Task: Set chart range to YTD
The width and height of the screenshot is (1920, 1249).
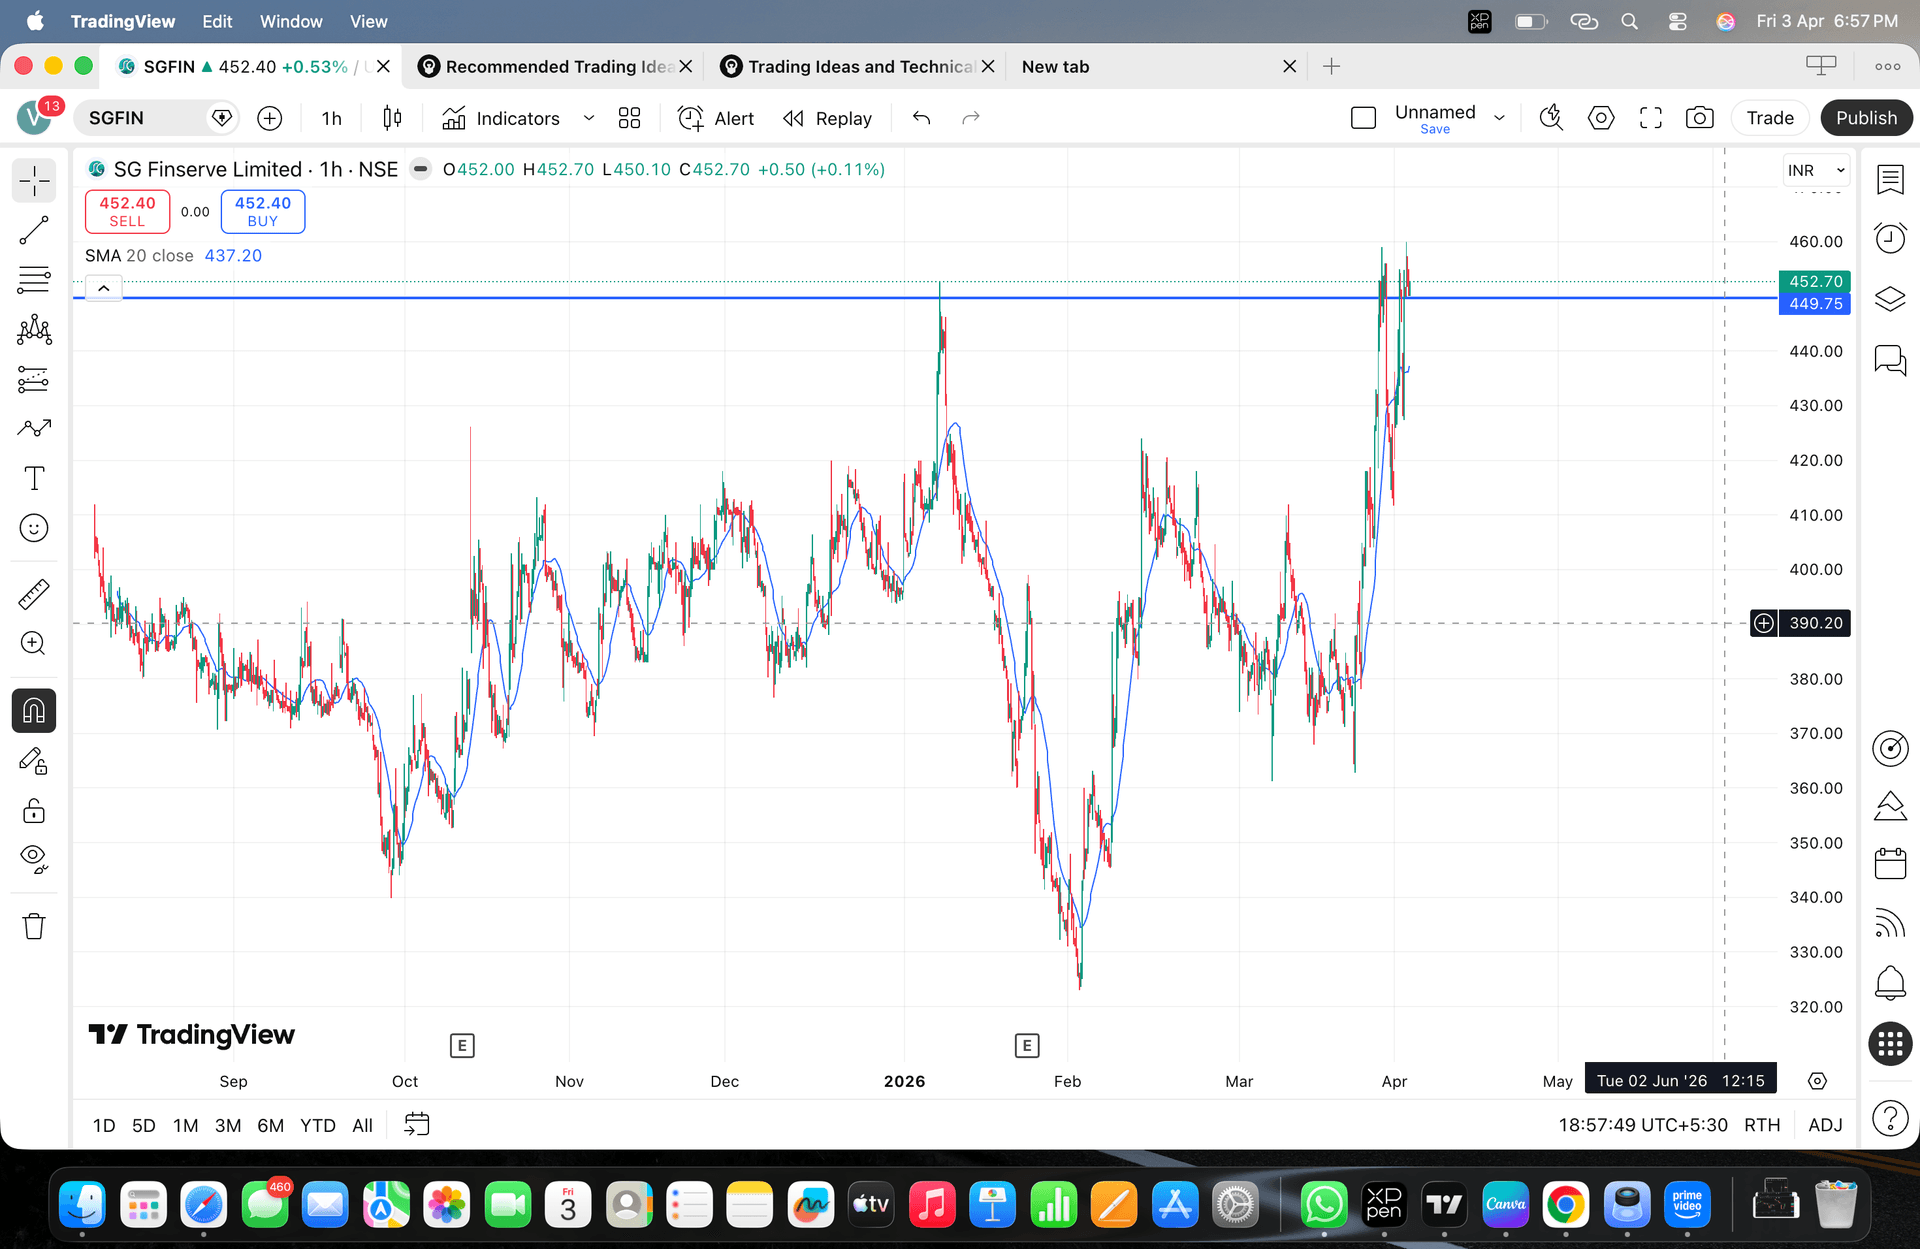Action: pos(318,1125)
